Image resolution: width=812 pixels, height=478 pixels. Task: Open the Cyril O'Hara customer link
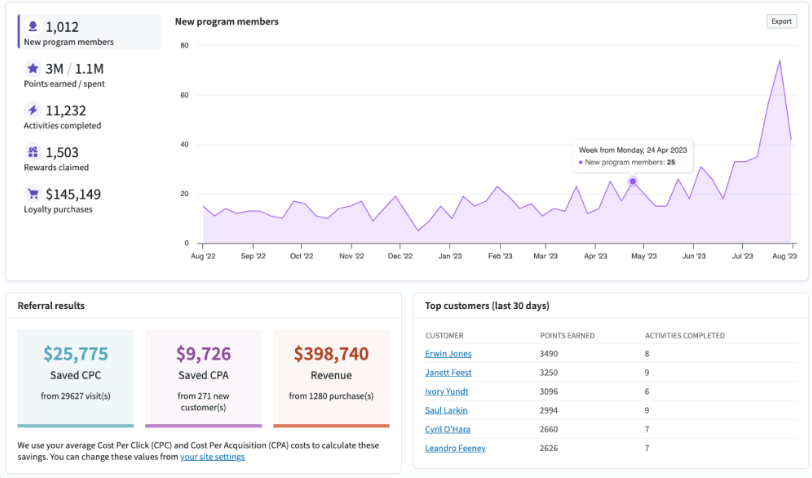coord(447,429)
